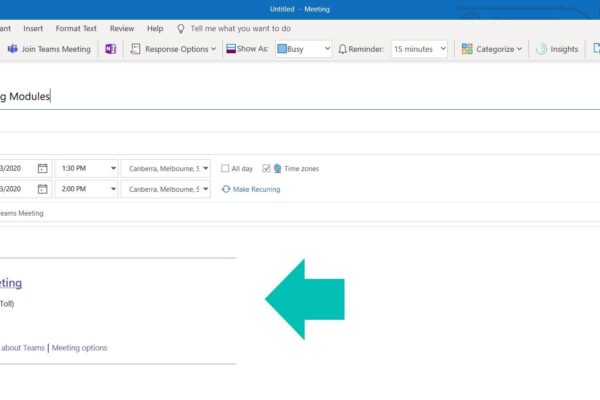600x400 pixels.
Task: Click the Teams logo icon in ribbon
Action: [x=13, y=49]
